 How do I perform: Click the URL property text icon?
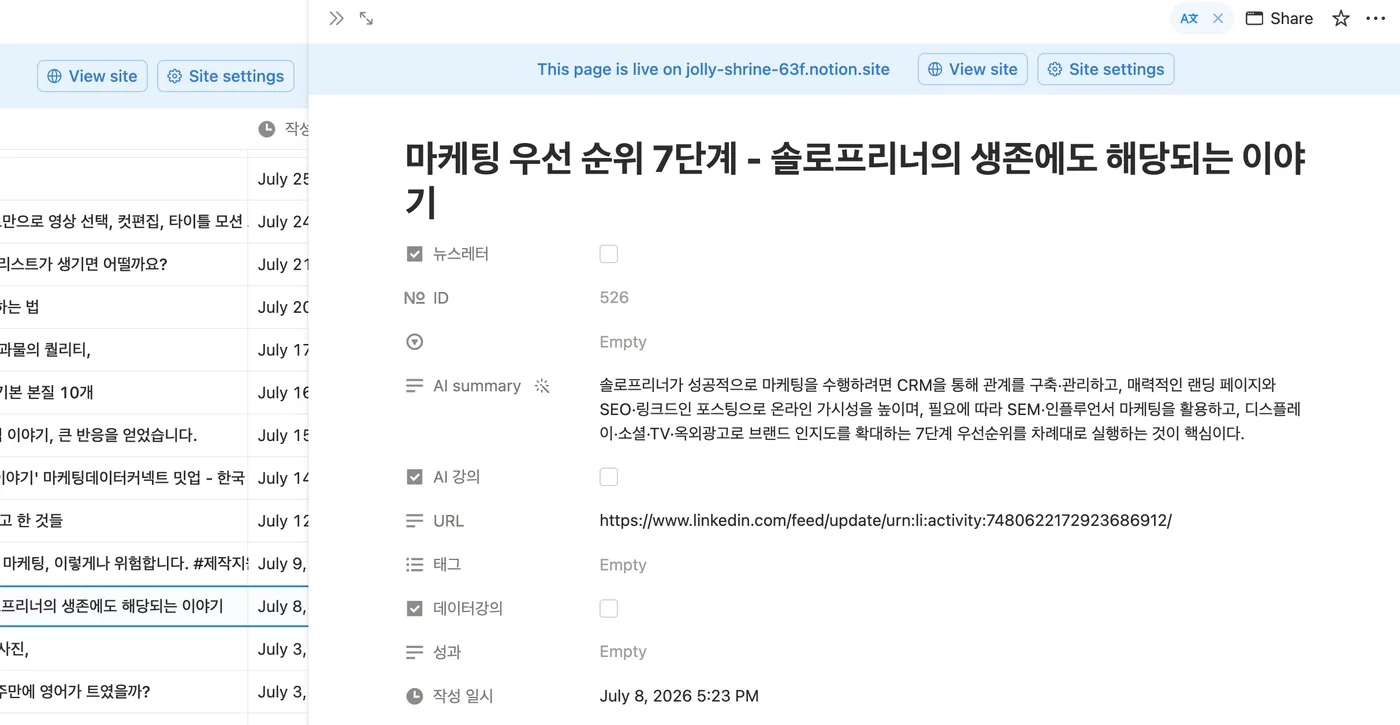coord(415,521)
